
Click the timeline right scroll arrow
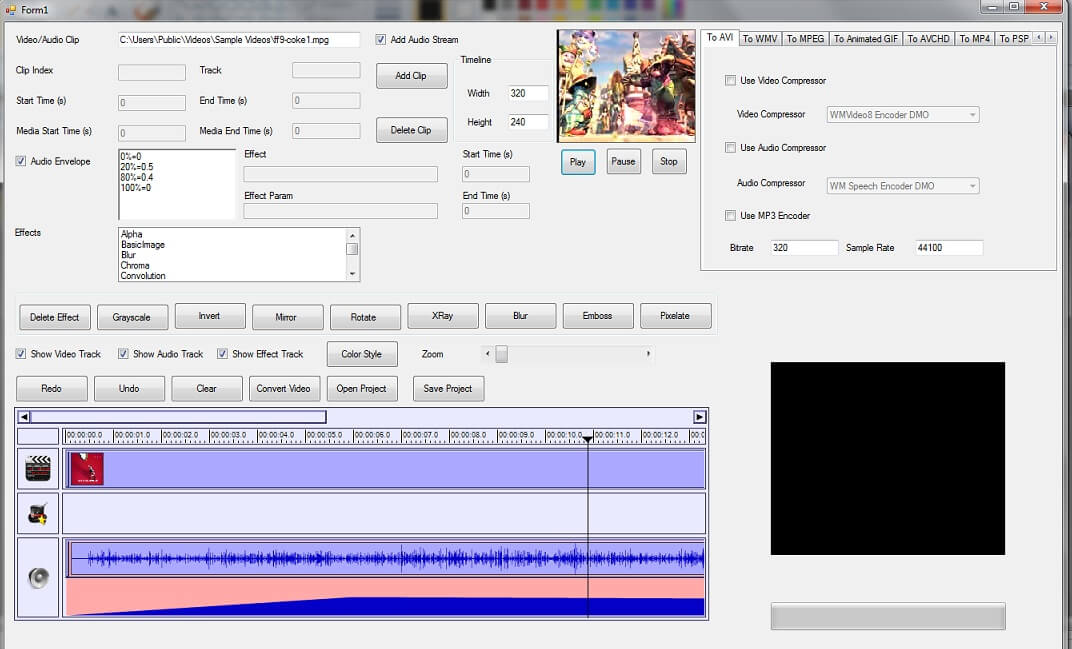pyautogui.click(x=699, y=417)
